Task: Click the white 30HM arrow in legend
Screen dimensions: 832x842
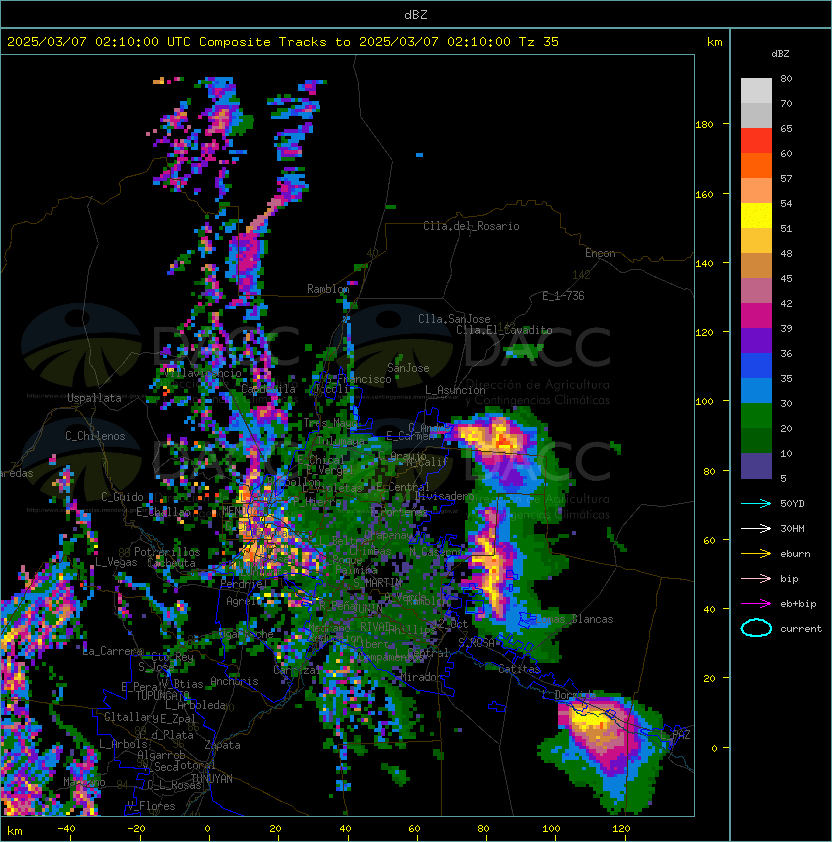Action: pos(756,529)
